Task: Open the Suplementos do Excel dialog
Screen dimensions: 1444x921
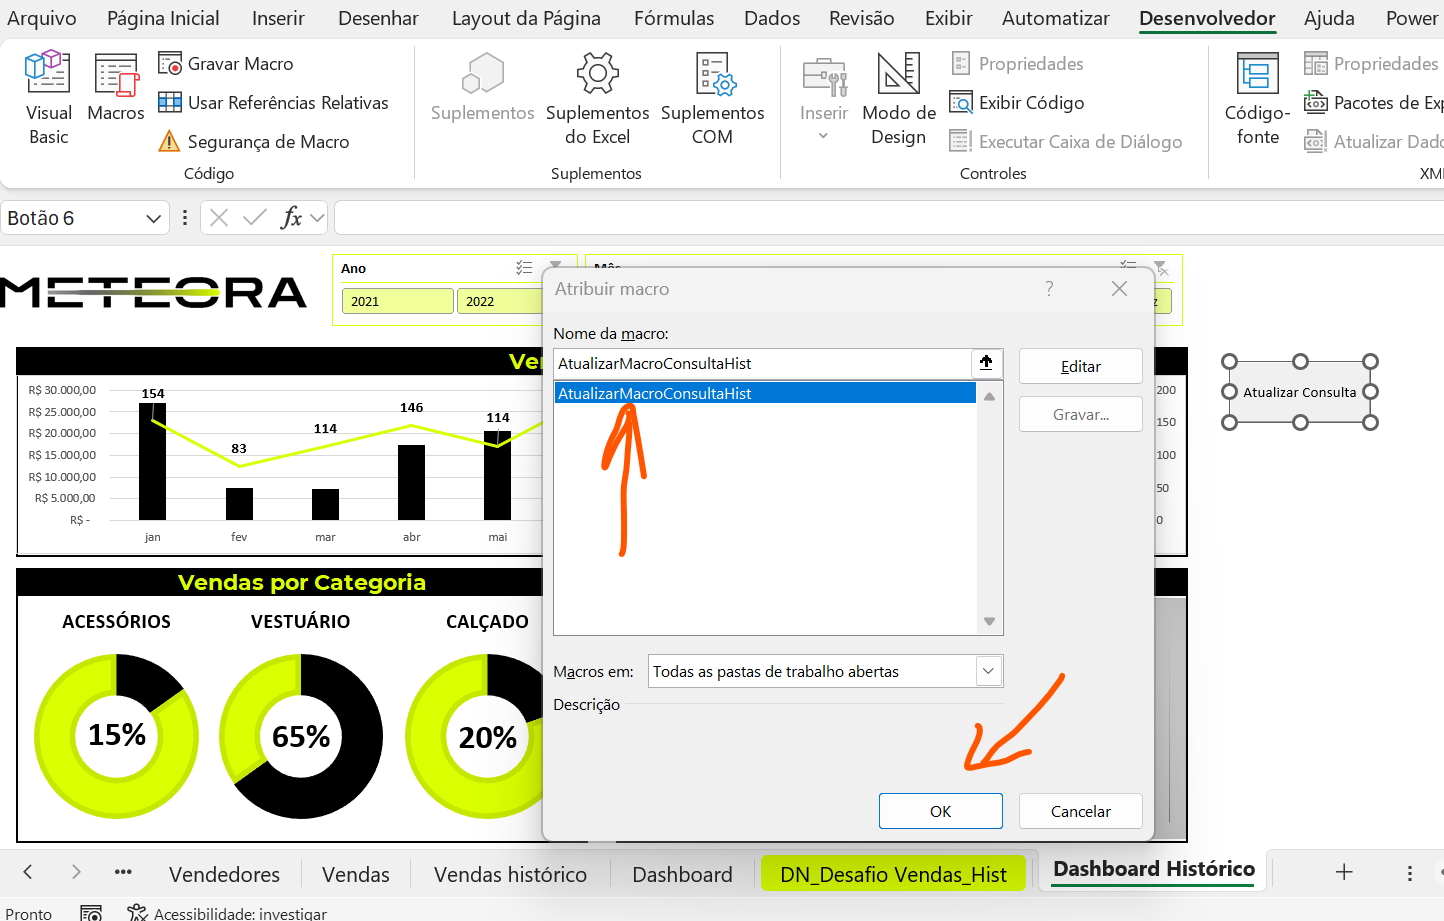Action: [597, 99]
